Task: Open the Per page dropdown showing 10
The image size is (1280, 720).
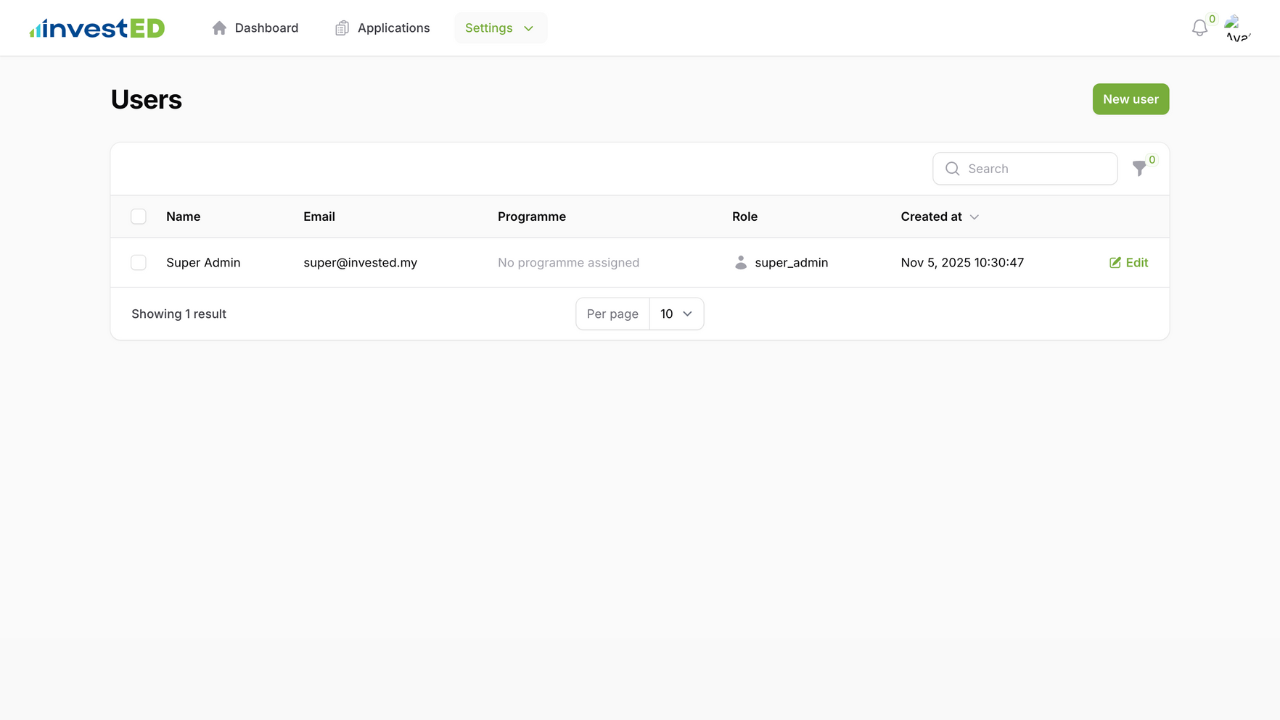Action: pyautogui.click(x=676, y=313)
